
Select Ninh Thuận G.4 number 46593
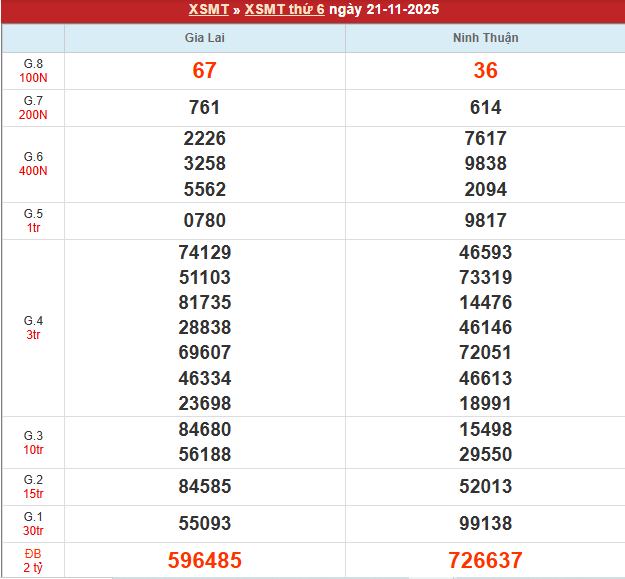[x=485, y=253]
